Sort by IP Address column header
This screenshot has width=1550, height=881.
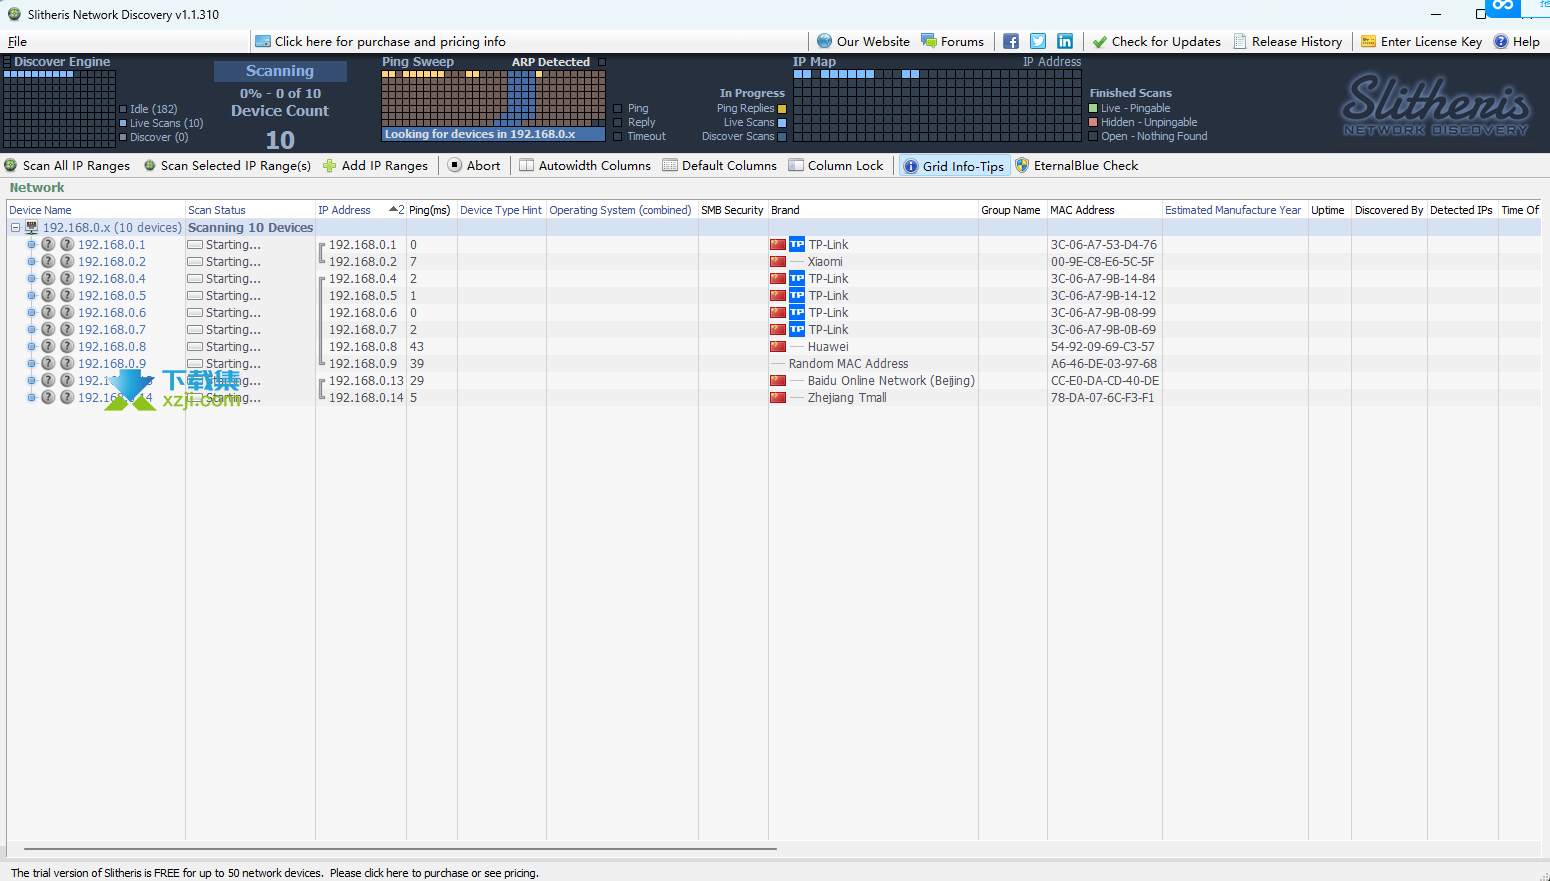coord(361,210)
